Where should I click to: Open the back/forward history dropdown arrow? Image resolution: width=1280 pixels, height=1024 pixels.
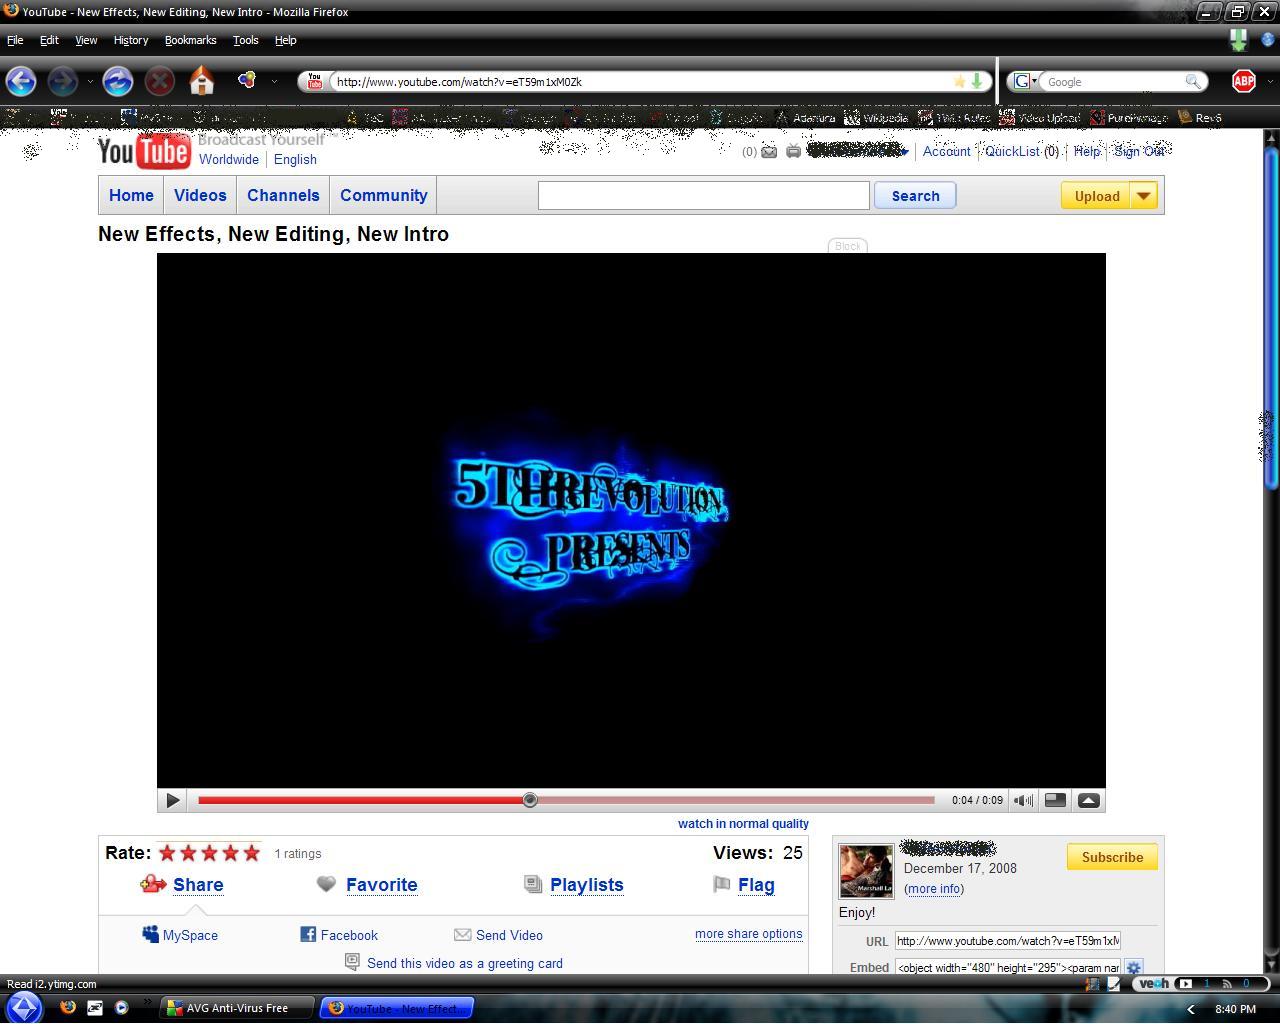pos(90,82)
